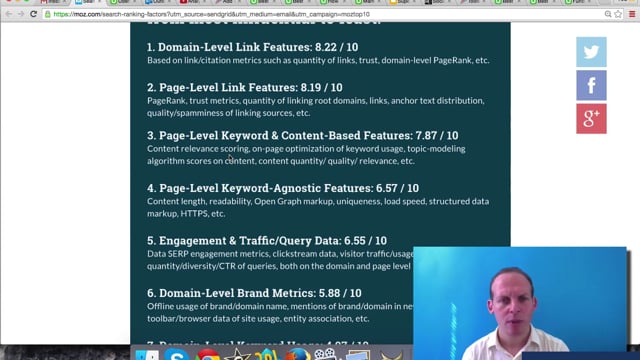640x360 pixels.
Task: Go back with the browser back arrow
Action: [9, 14]
